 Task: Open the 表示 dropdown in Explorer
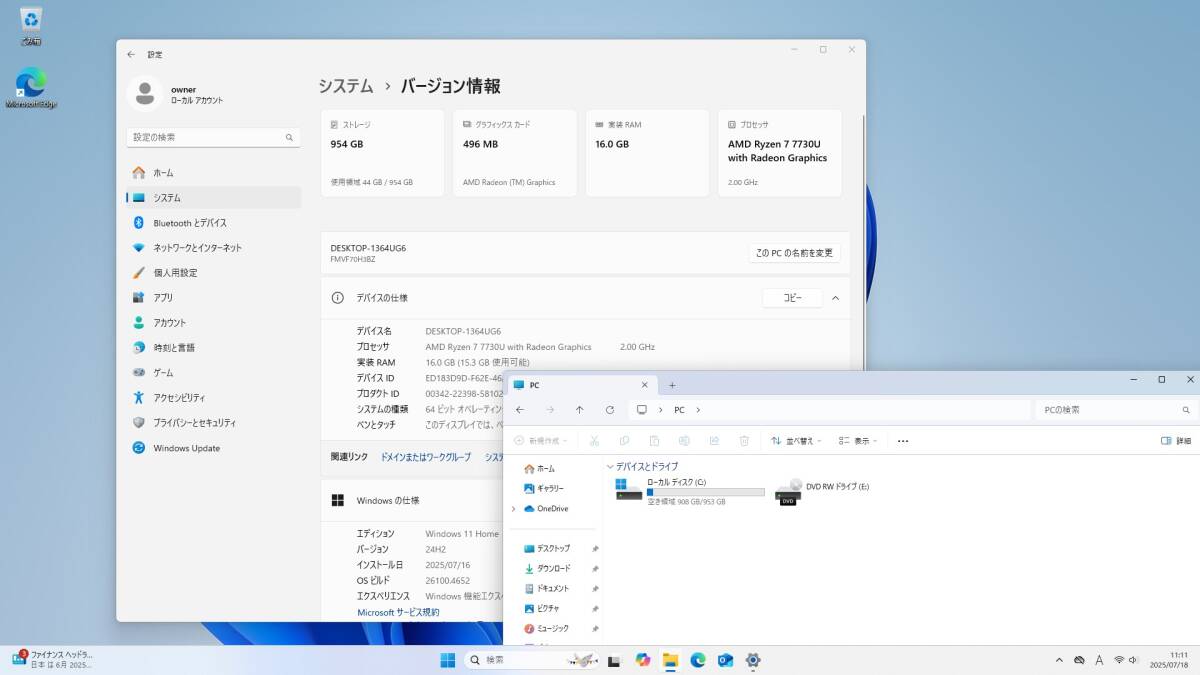[x=858, y=441]
